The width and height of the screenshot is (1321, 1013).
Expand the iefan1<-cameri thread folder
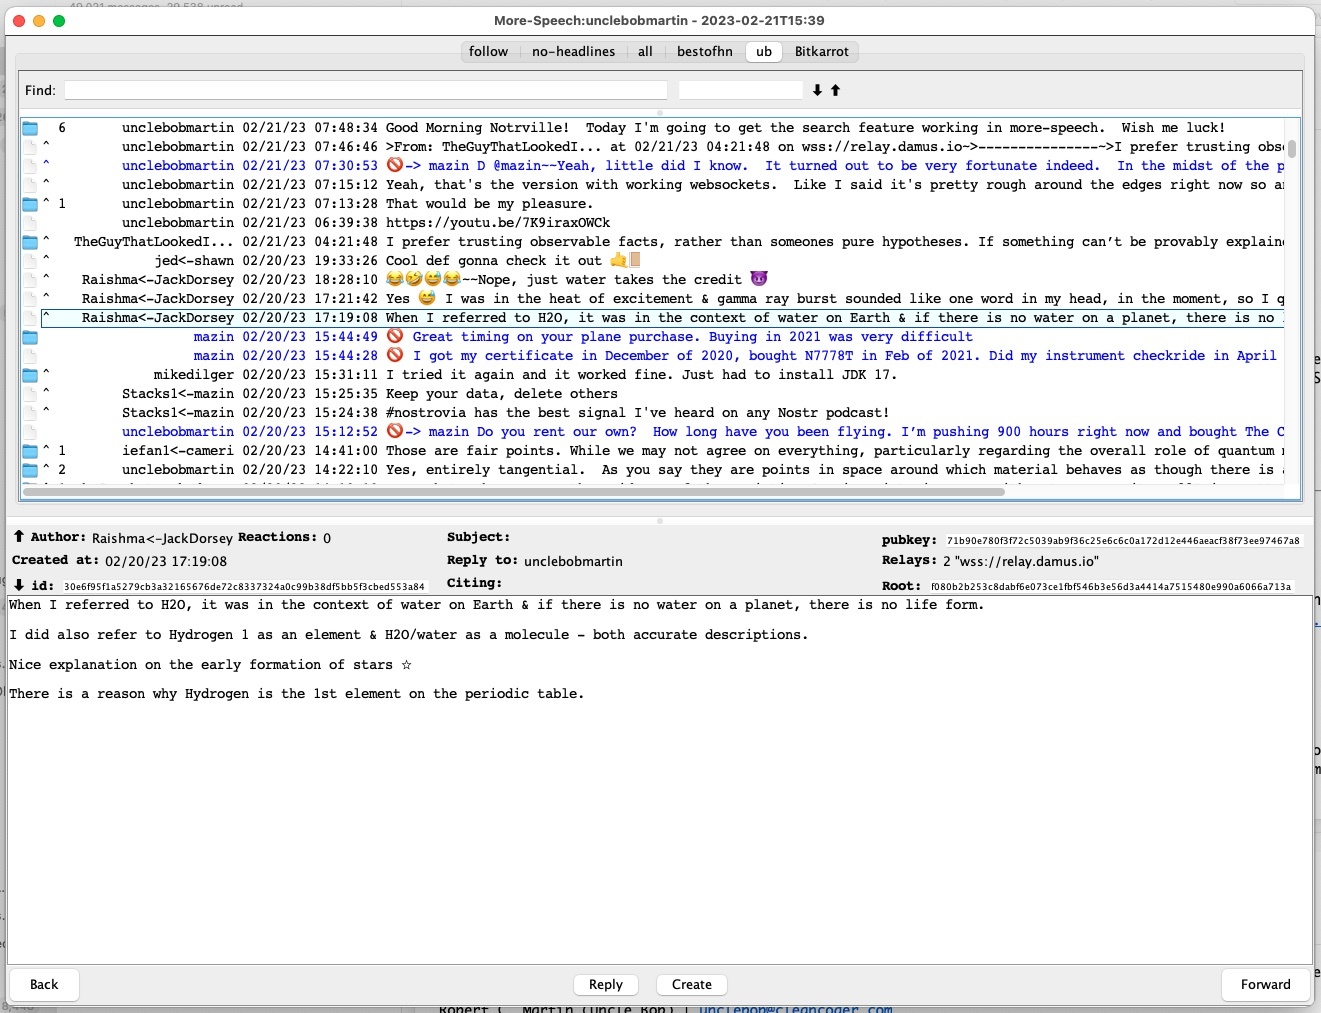pos(30,451)
